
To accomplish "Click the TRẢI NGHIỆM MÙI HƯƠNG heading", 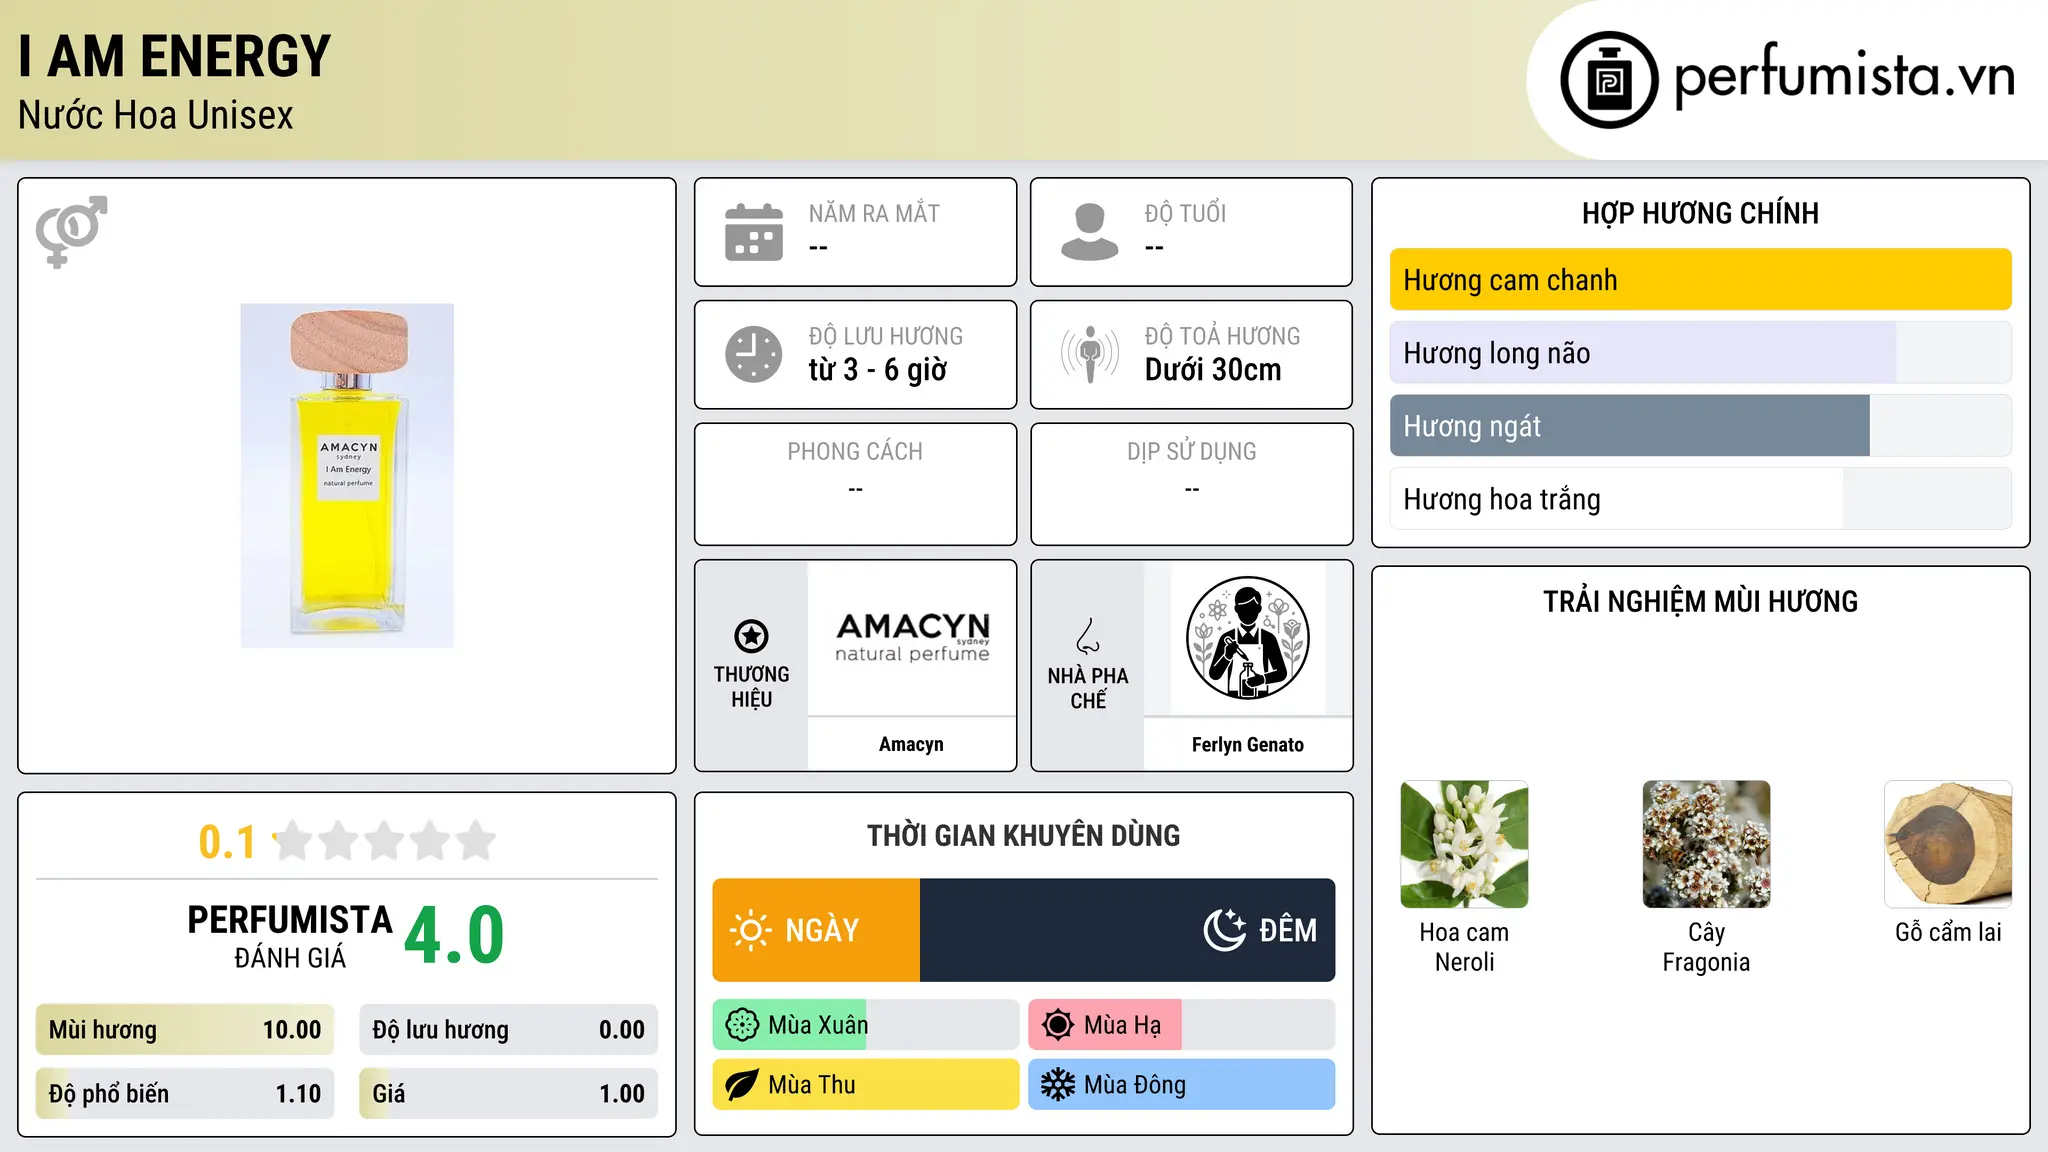I will pyautogui.click(x=1700, y=601).
